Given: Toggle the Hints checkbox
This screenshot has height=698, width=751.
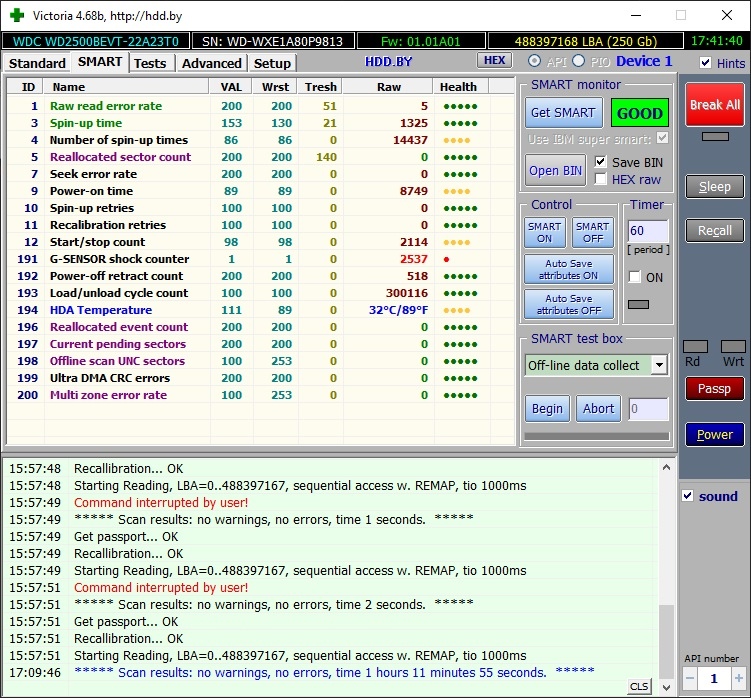Looking at the screenshot, I should pos(707,63).
